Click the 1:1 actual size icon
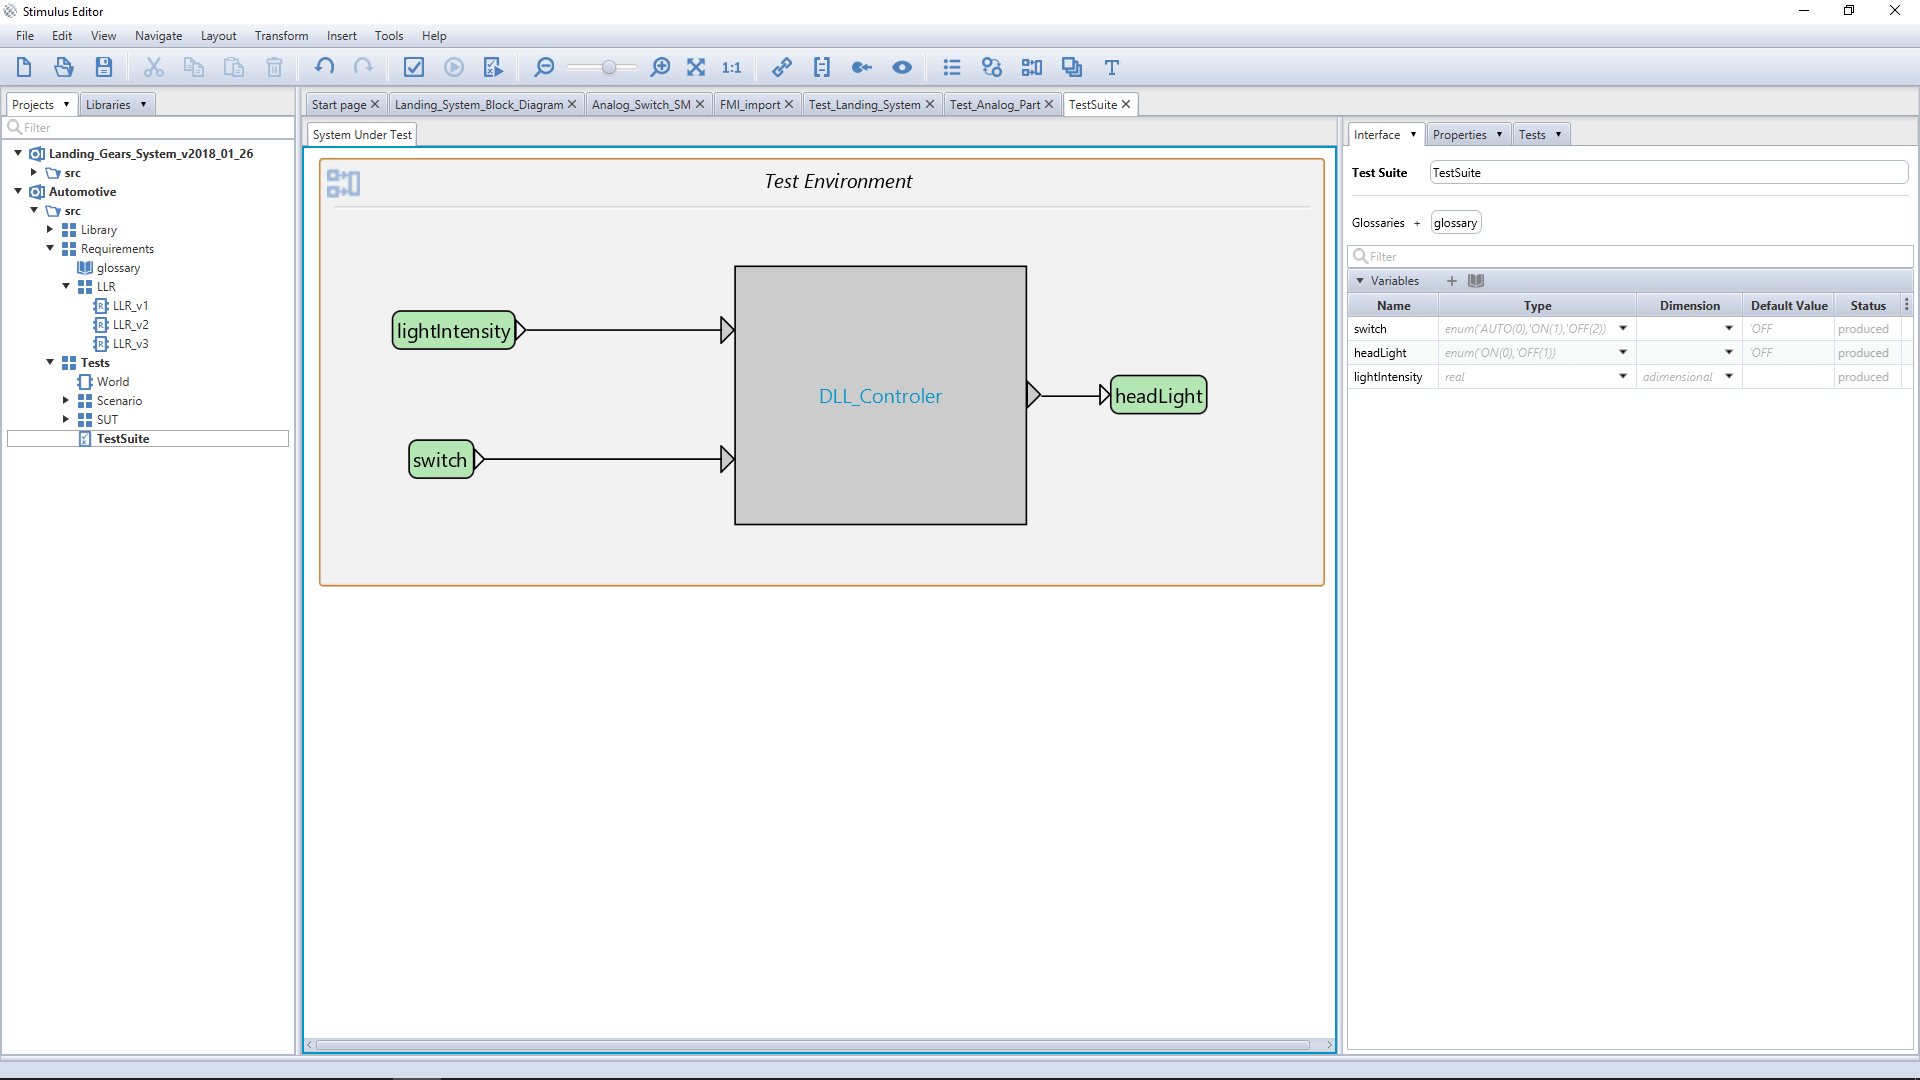The image size is (1920, 1080). (x=731, y=67)
